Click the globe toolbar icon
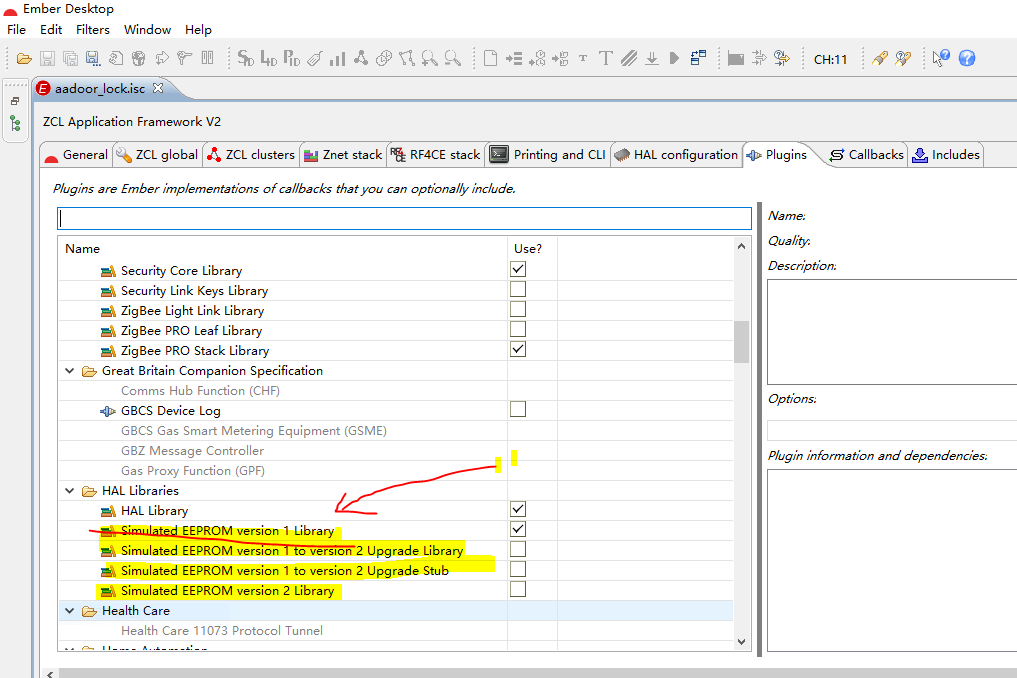The width and height of the screenshot is (1017, 678). point(138,59)
